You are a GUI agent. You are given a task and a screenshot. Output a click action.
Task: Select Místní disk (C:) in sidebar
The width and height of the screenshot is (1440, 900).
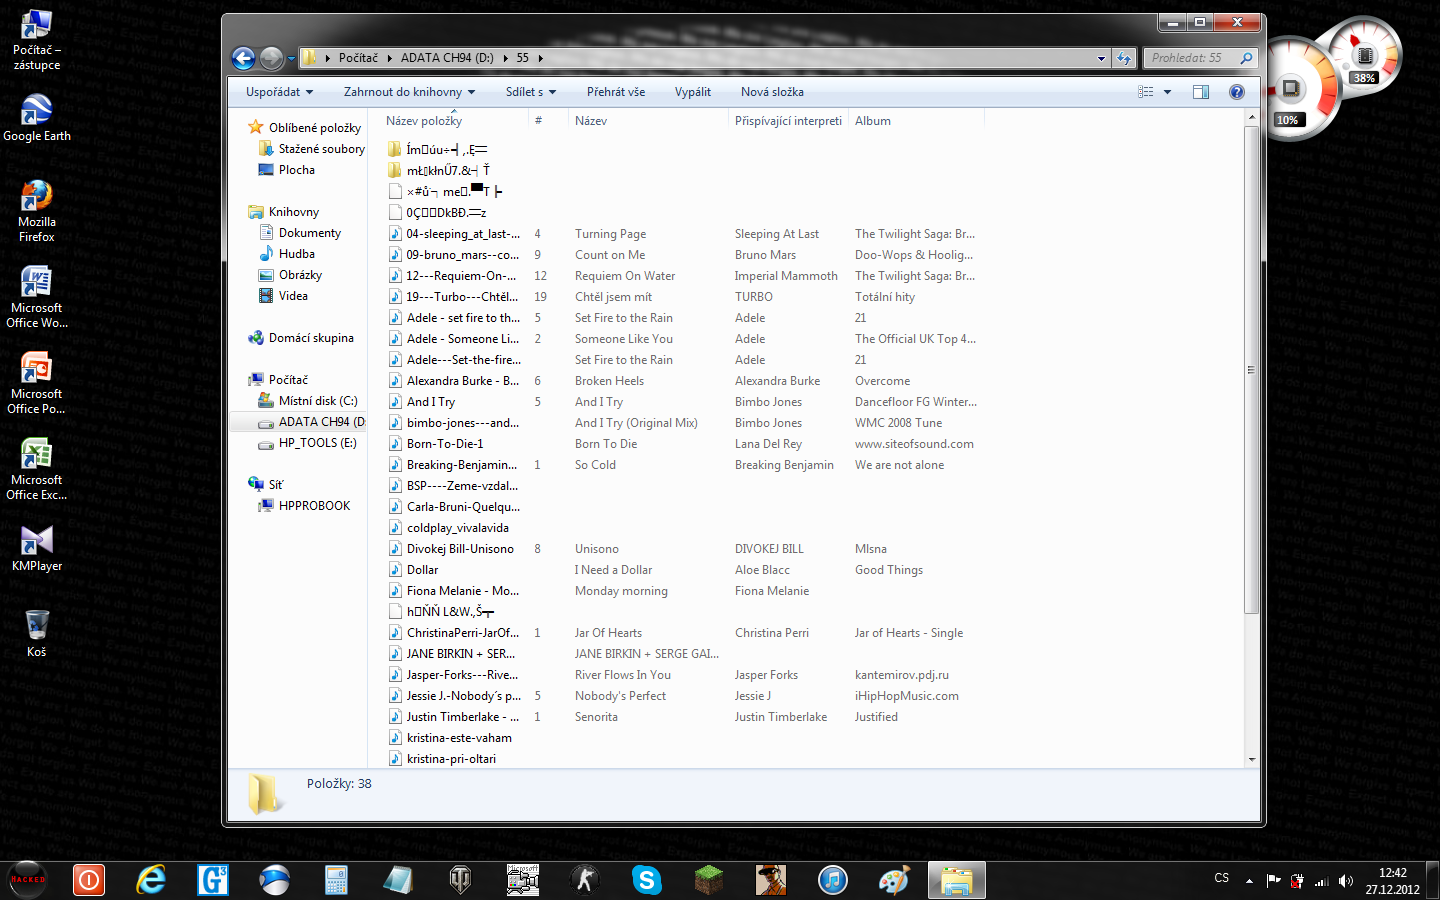(317, 401)
